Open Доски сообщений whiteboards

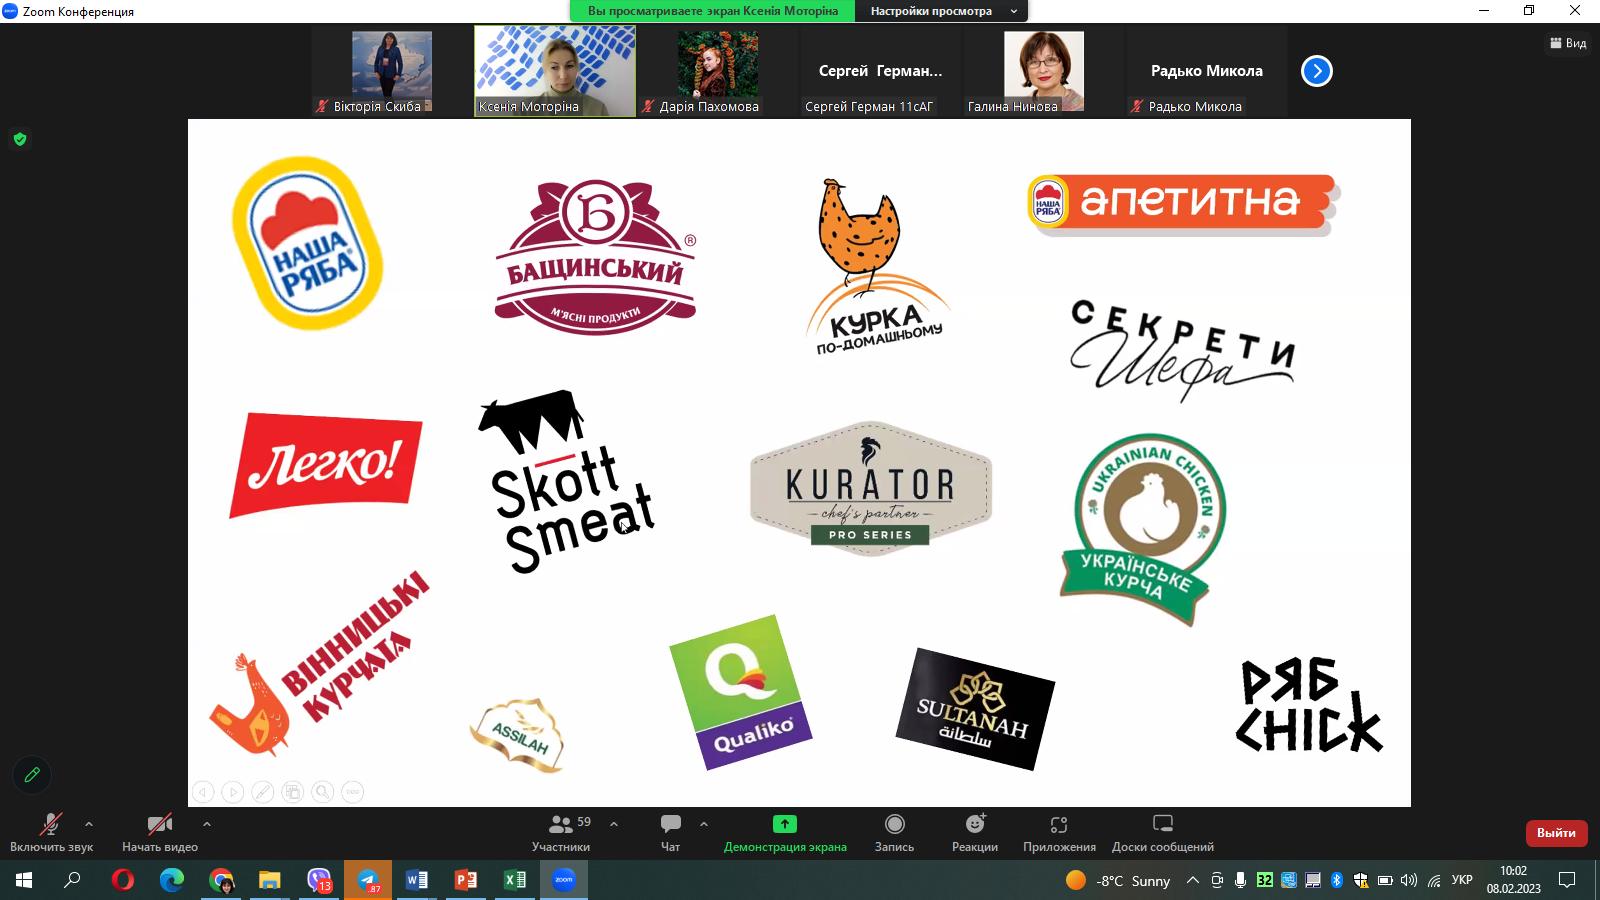1163,833
